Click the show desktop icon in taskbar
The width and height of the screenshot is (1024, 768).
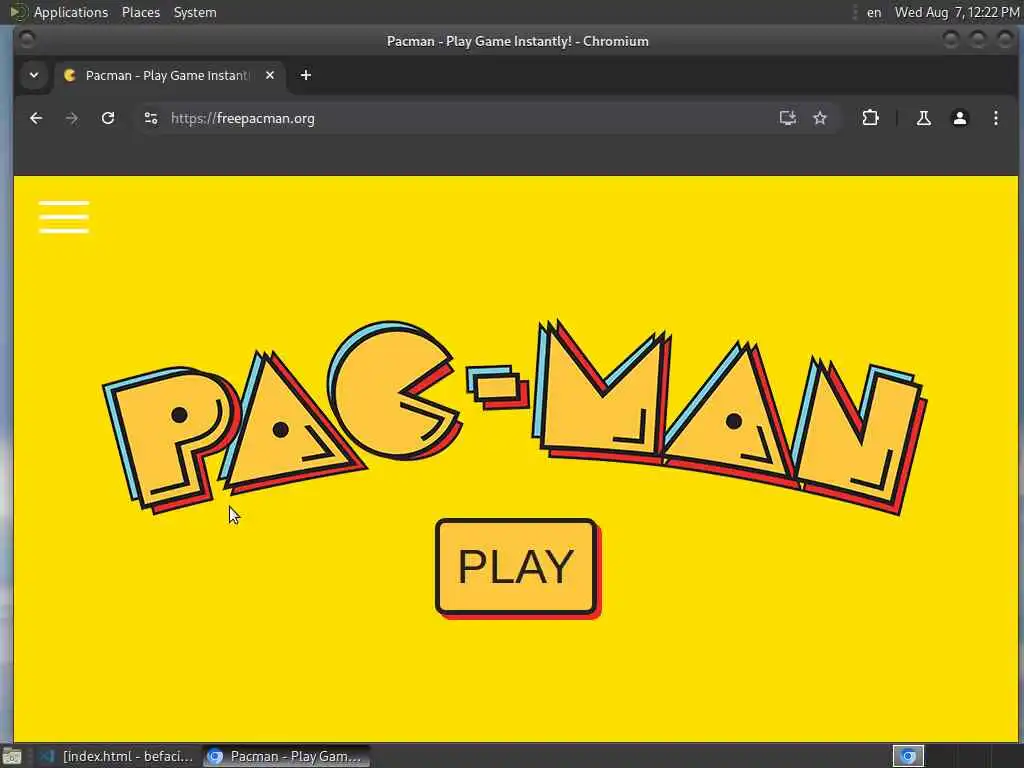tap(12, 756)
